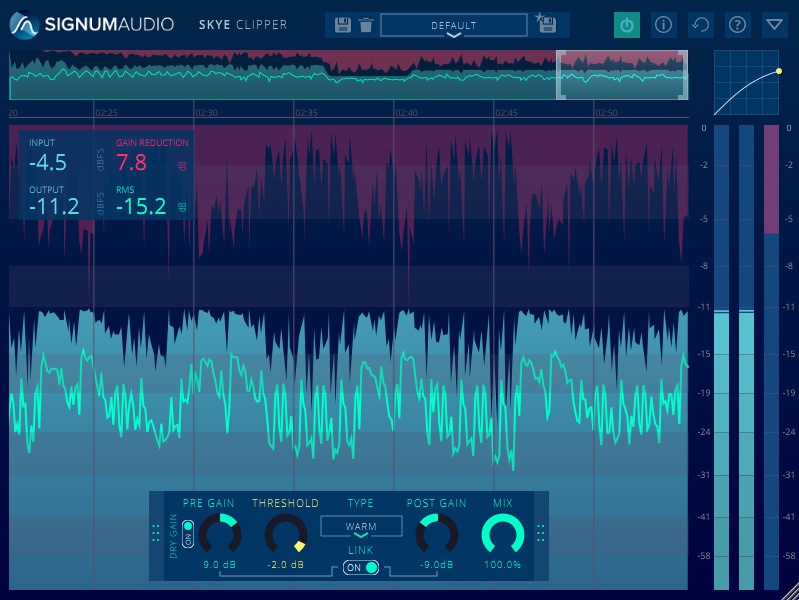This screenshot has width=799, height=600.
Task: Click the undo reset arrow icon
Action: click(701, 25)
